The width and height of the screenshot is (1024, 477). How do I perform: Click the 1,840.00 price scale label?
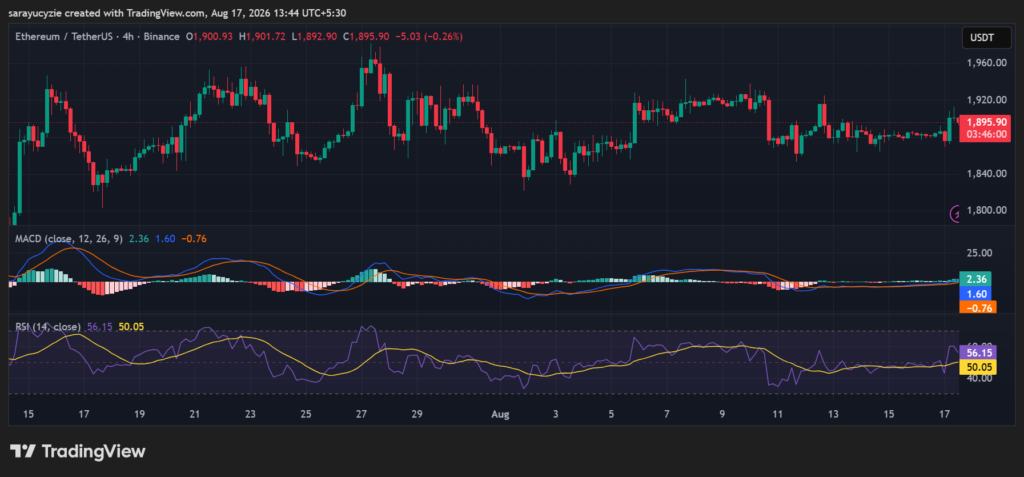tap(986, 174)
